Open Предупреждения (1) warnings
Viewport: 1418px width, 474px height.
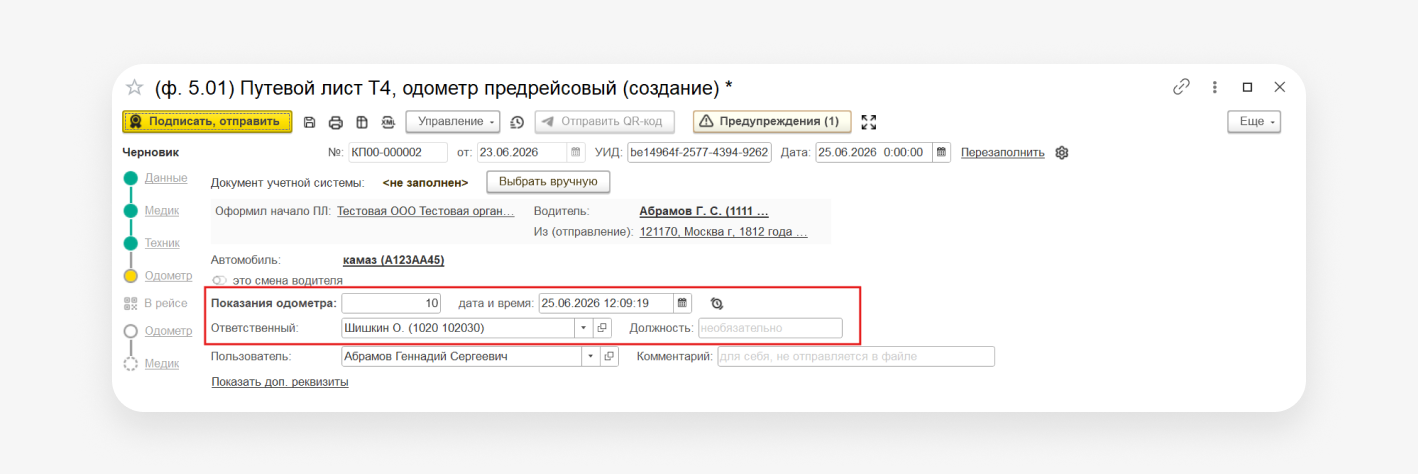(772, 122)
